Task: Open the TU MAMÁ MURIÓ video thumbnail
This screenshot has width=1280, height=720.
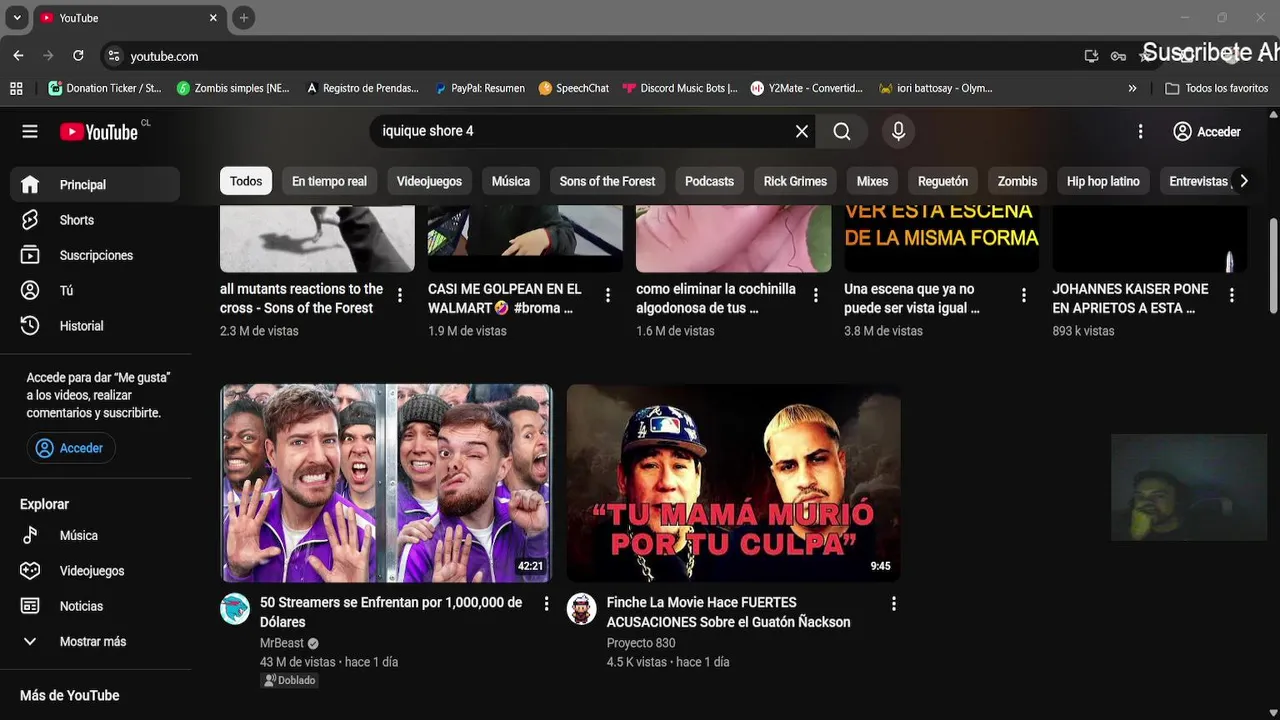Action: (733, 483)
